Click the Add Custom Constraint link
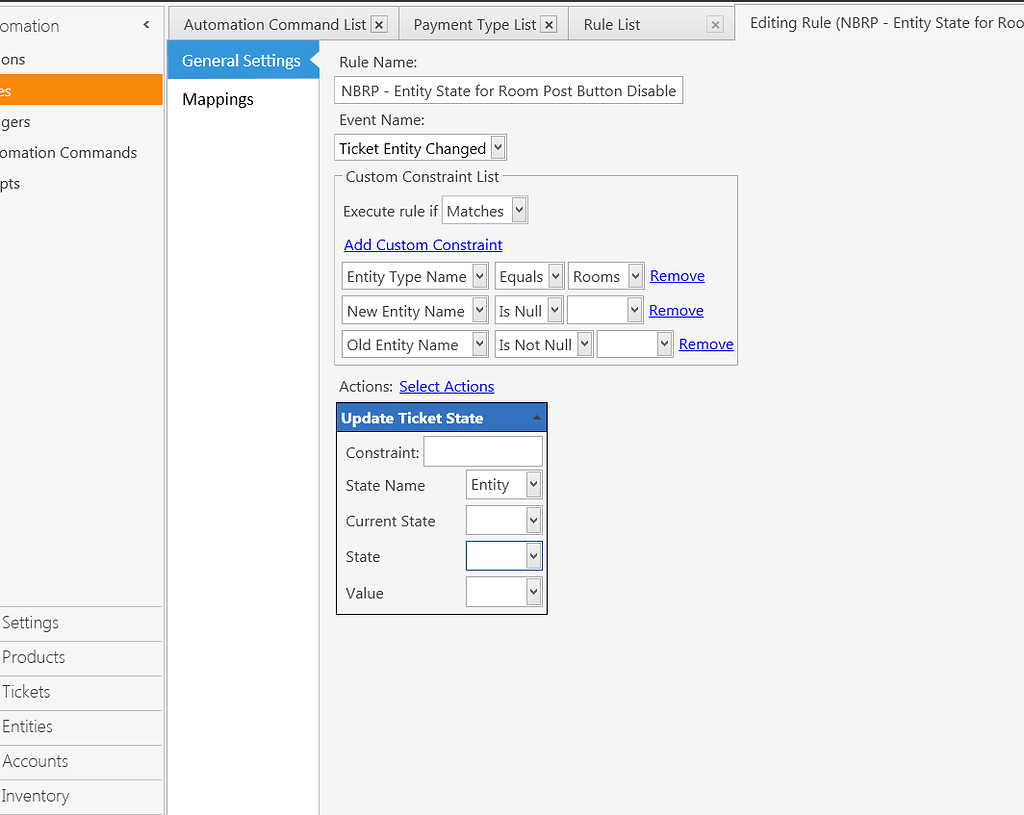This screenshot has height=815, width=1024. (422, 245)
